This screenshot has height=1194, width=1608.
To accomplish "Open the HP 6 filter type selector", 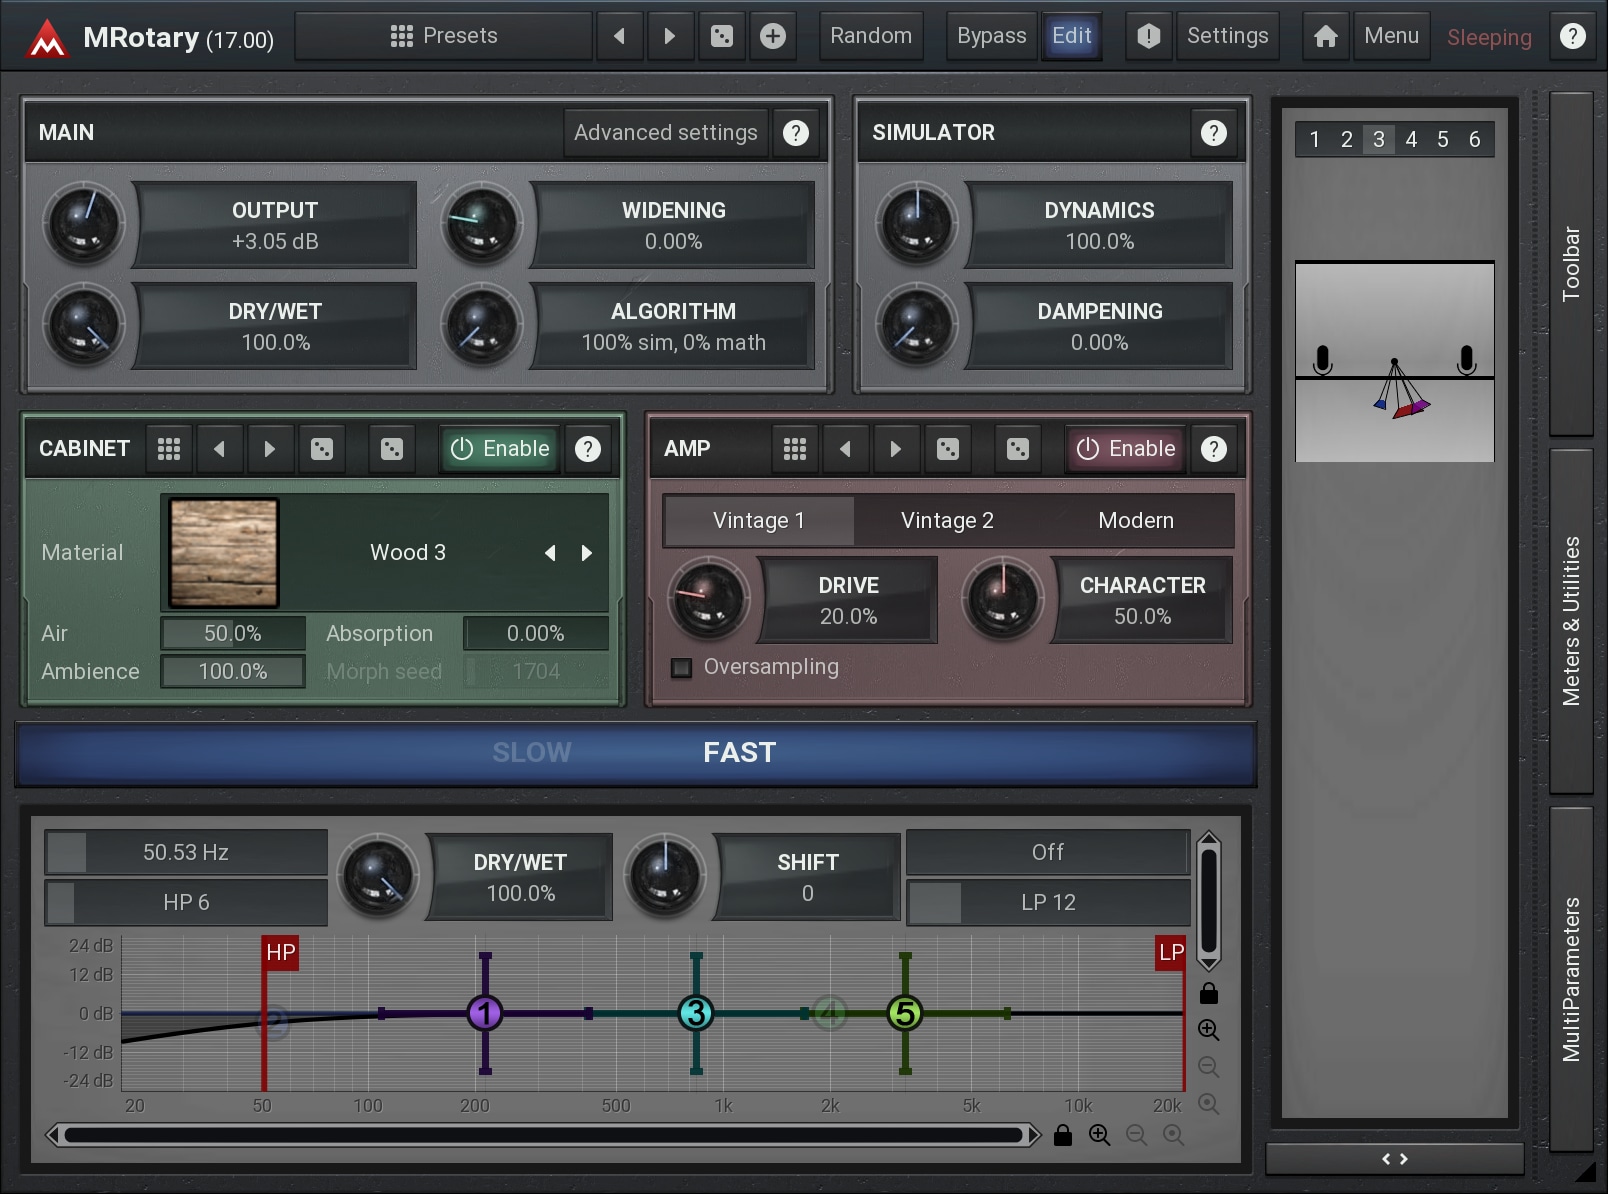I will coord(186,902).
